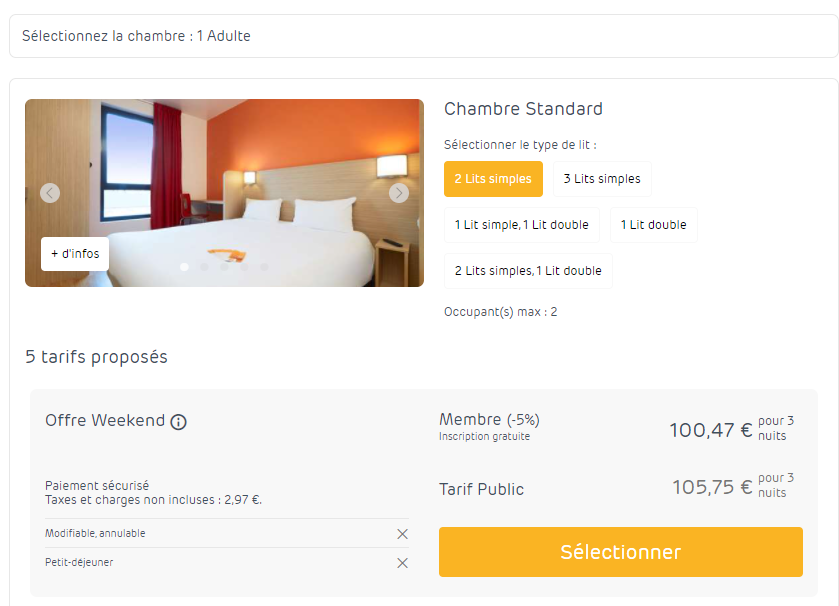Choose 2 Lits simples, 1 Lit double option
839x606 pixels.
coord(528,271)
